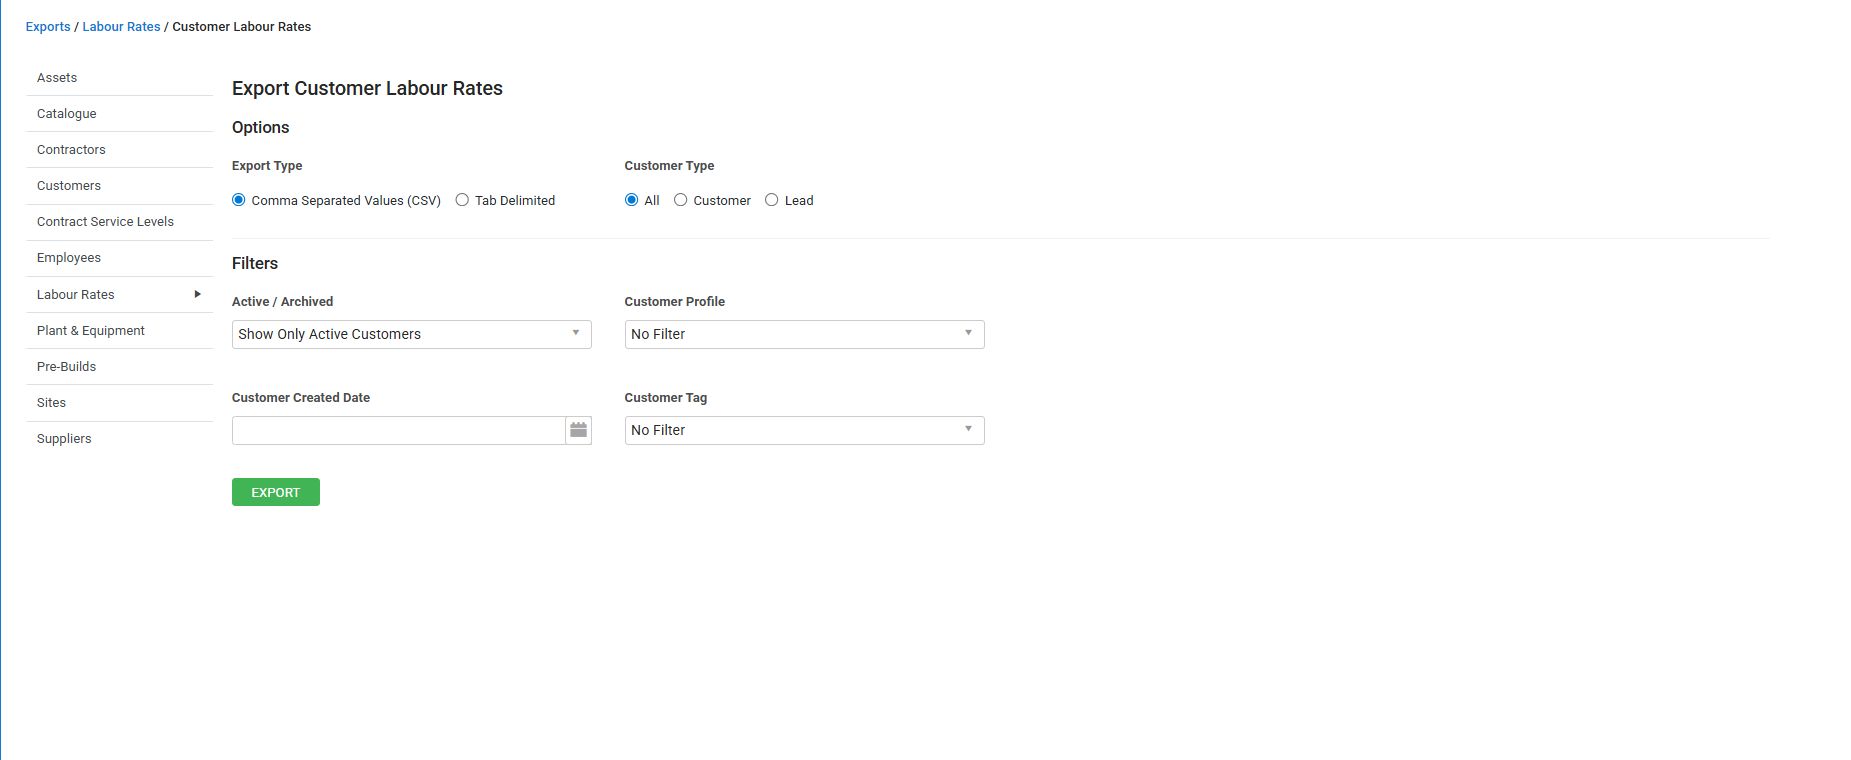1851x760 pixels.
Task: Choose the Tab Delimited export type
Action: (462, 200)
